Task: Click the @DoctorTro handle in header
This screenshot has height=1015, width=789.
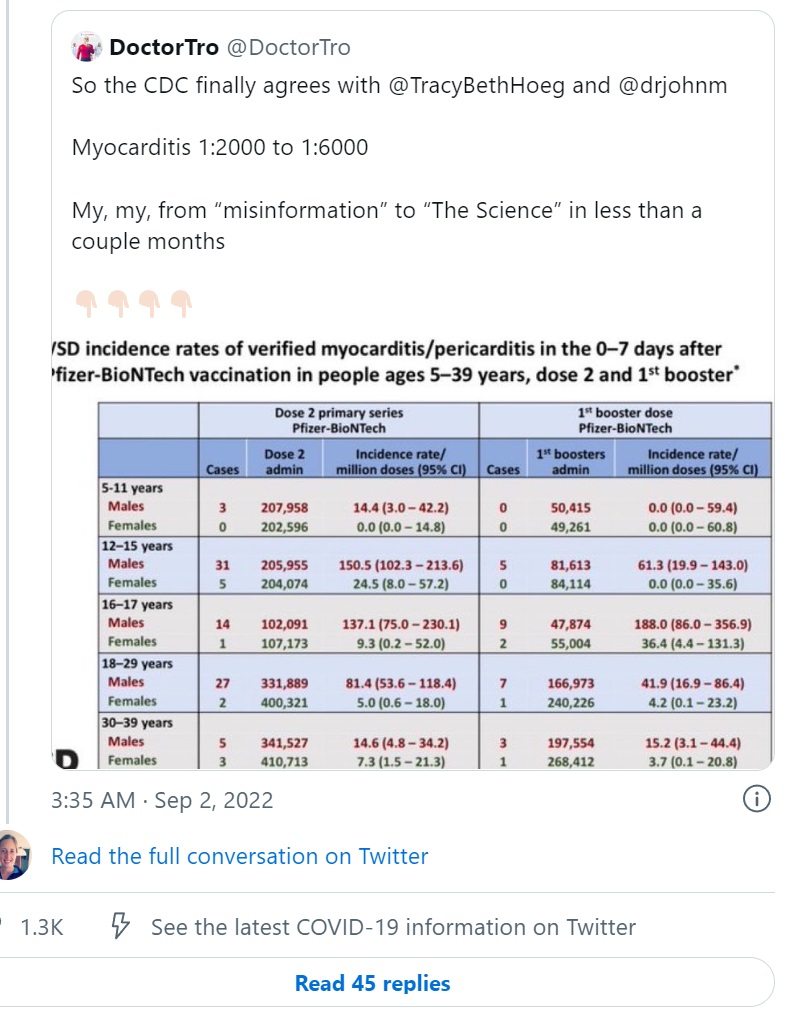Action: click(289, 48)
